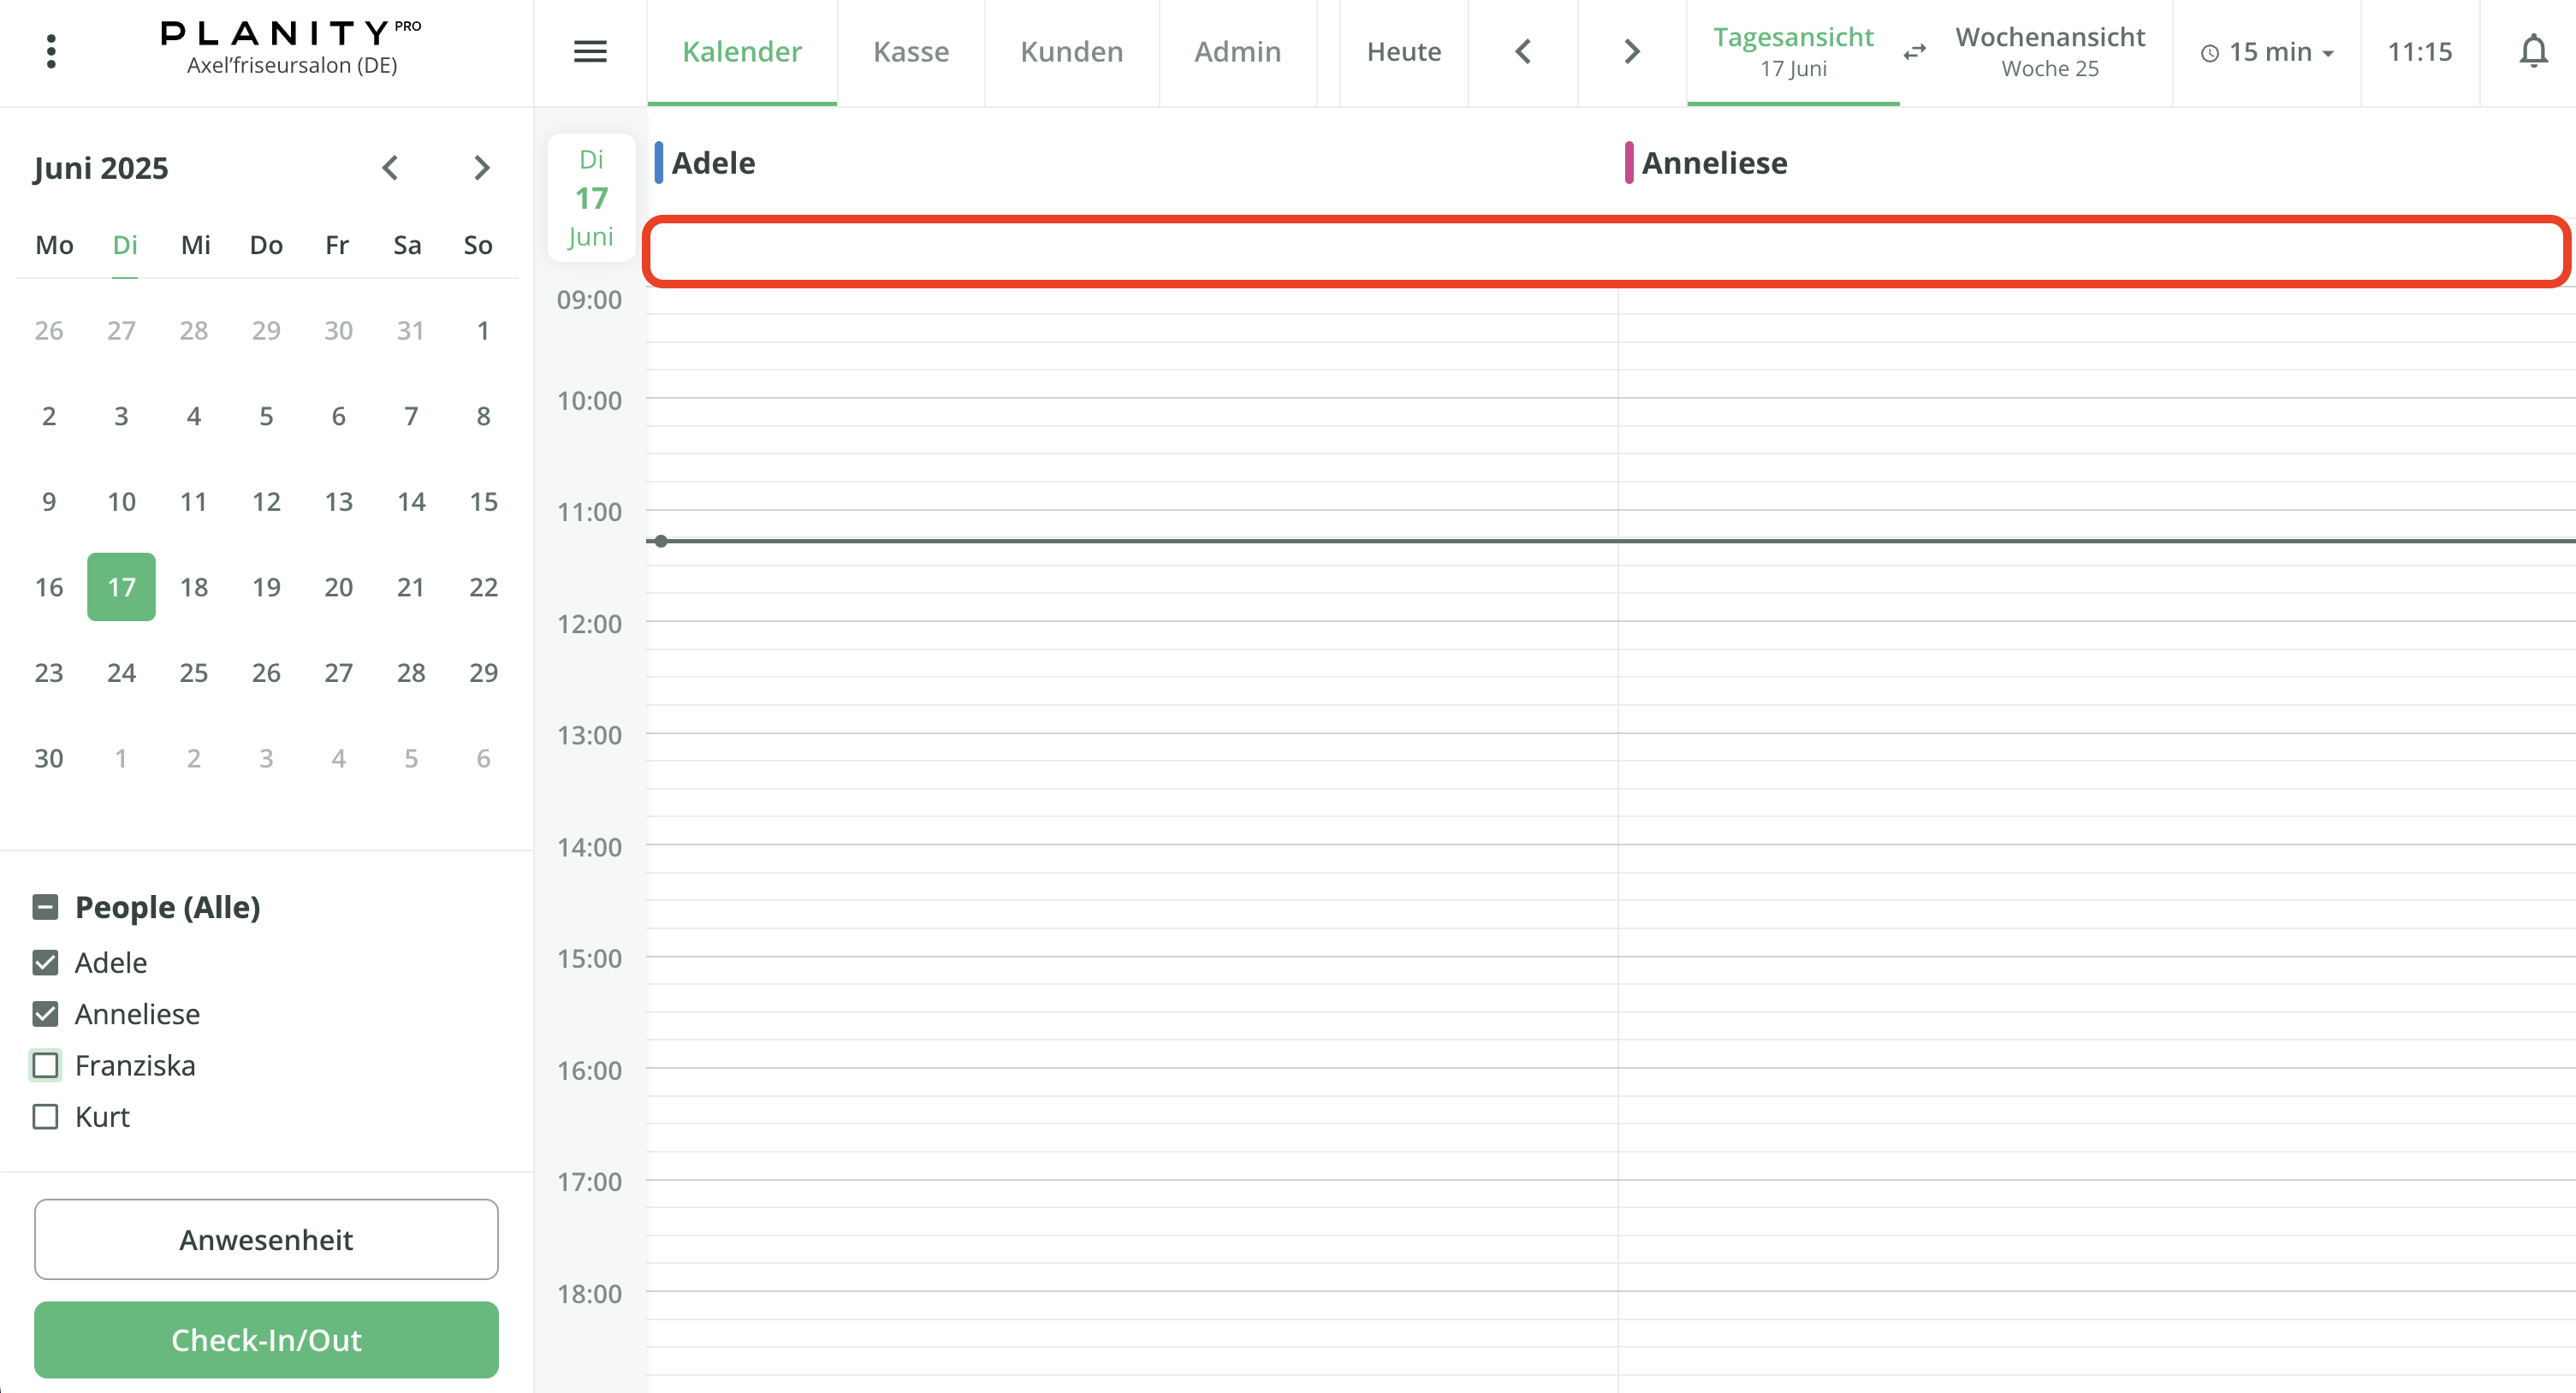Image resolution: width=2576 pixels, height=1393 pixels.
Task: Switch to the Kasse tab
Action: pyautogui.click(x=910, y=51)
